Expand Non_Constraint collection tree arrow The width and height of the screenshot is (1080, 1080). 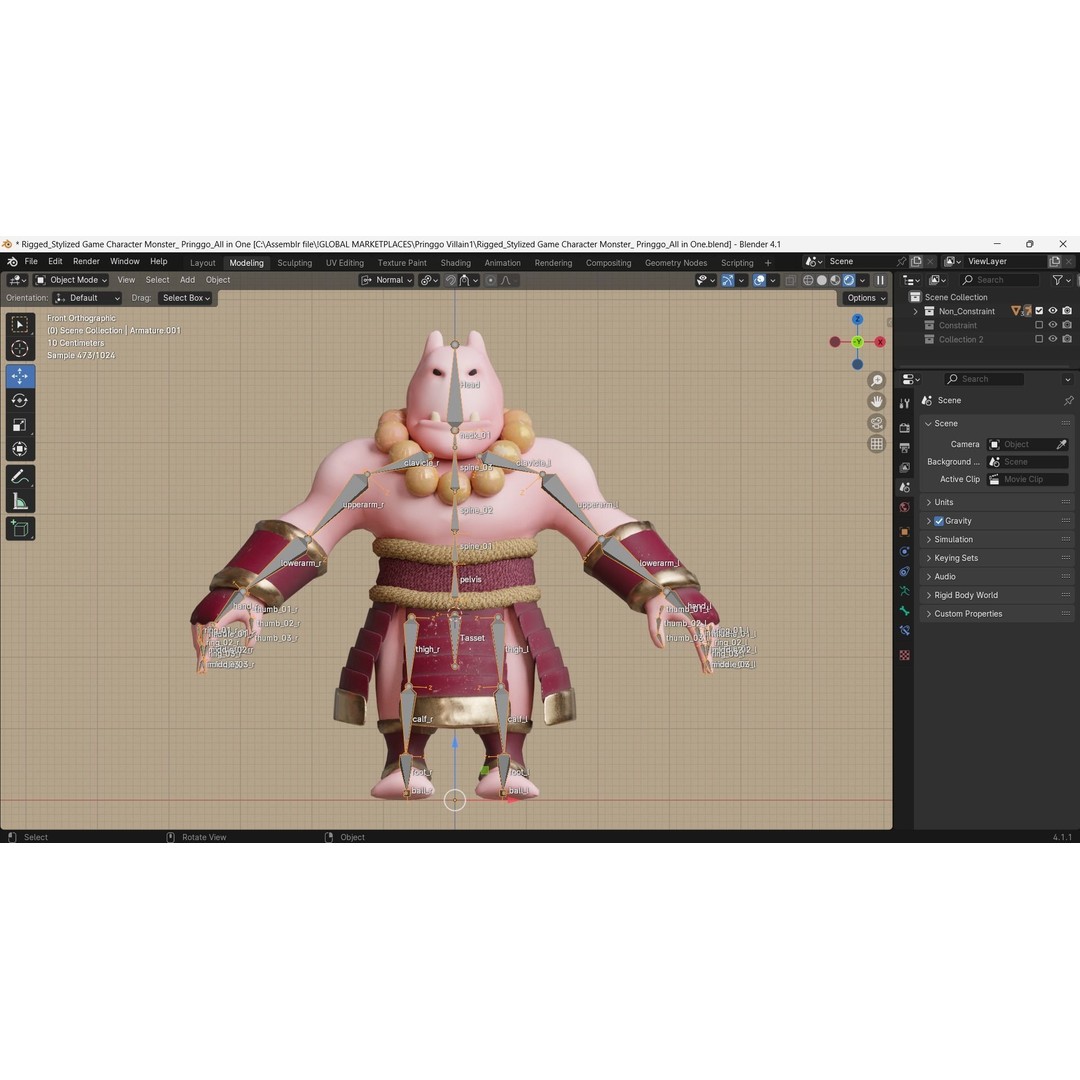(915, 311)
